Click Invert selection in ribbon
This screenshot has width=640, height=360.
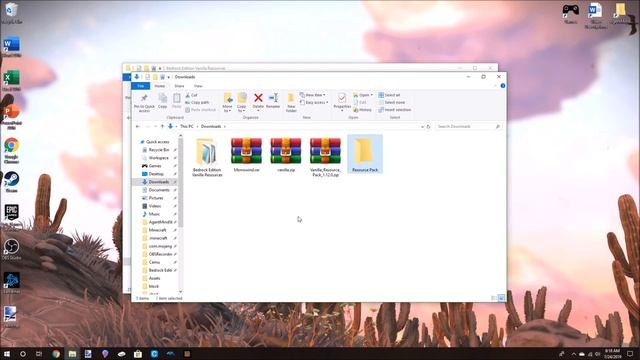[x=395, y=110]
